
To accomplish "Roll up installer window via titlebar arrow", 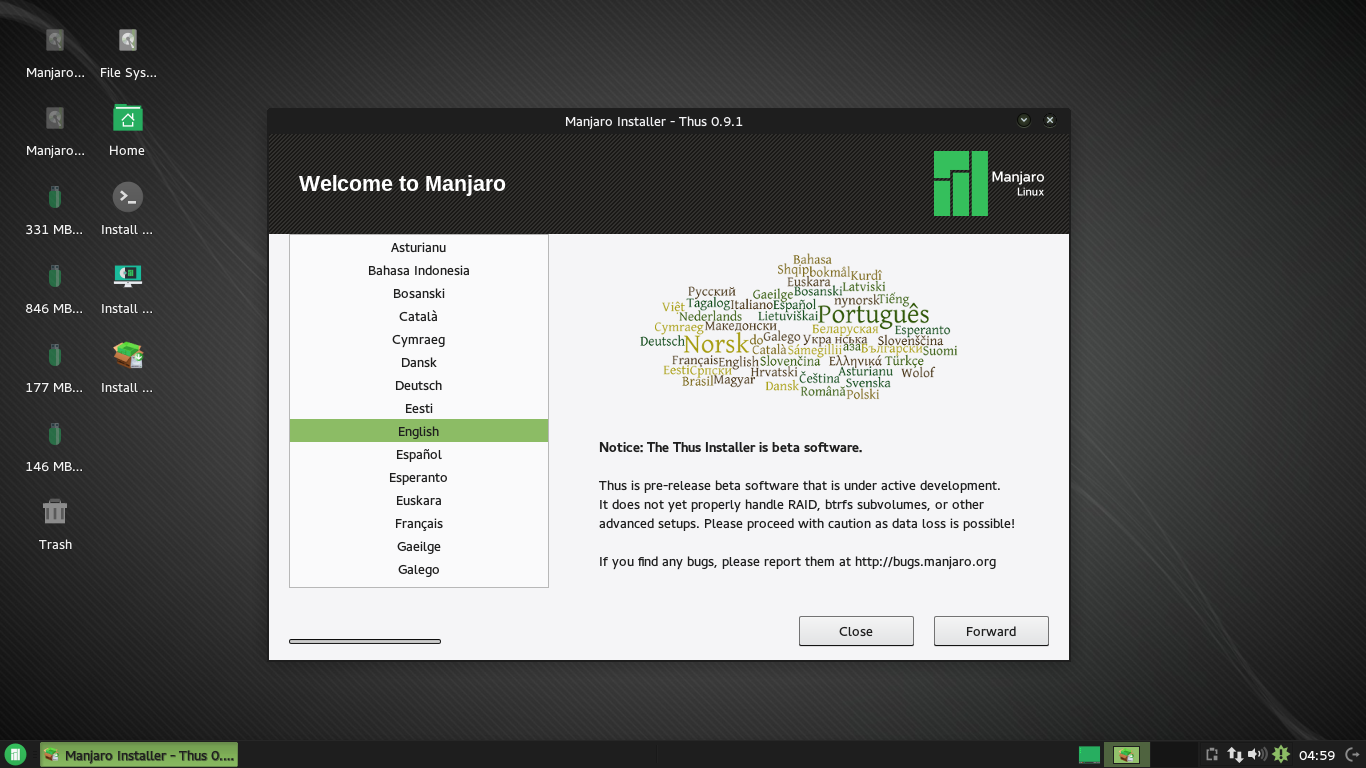I will (1024, 120).
